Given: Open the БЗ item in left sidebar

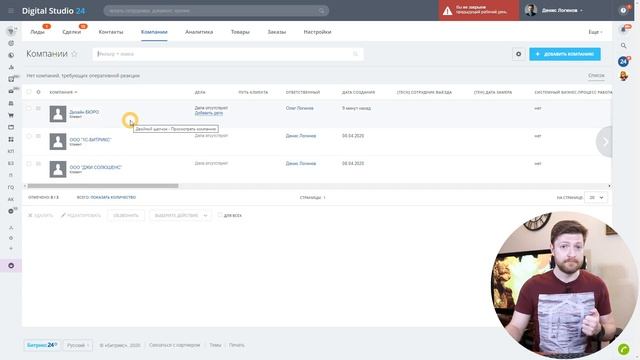Looking at the screenshot, I should [11, 163].
